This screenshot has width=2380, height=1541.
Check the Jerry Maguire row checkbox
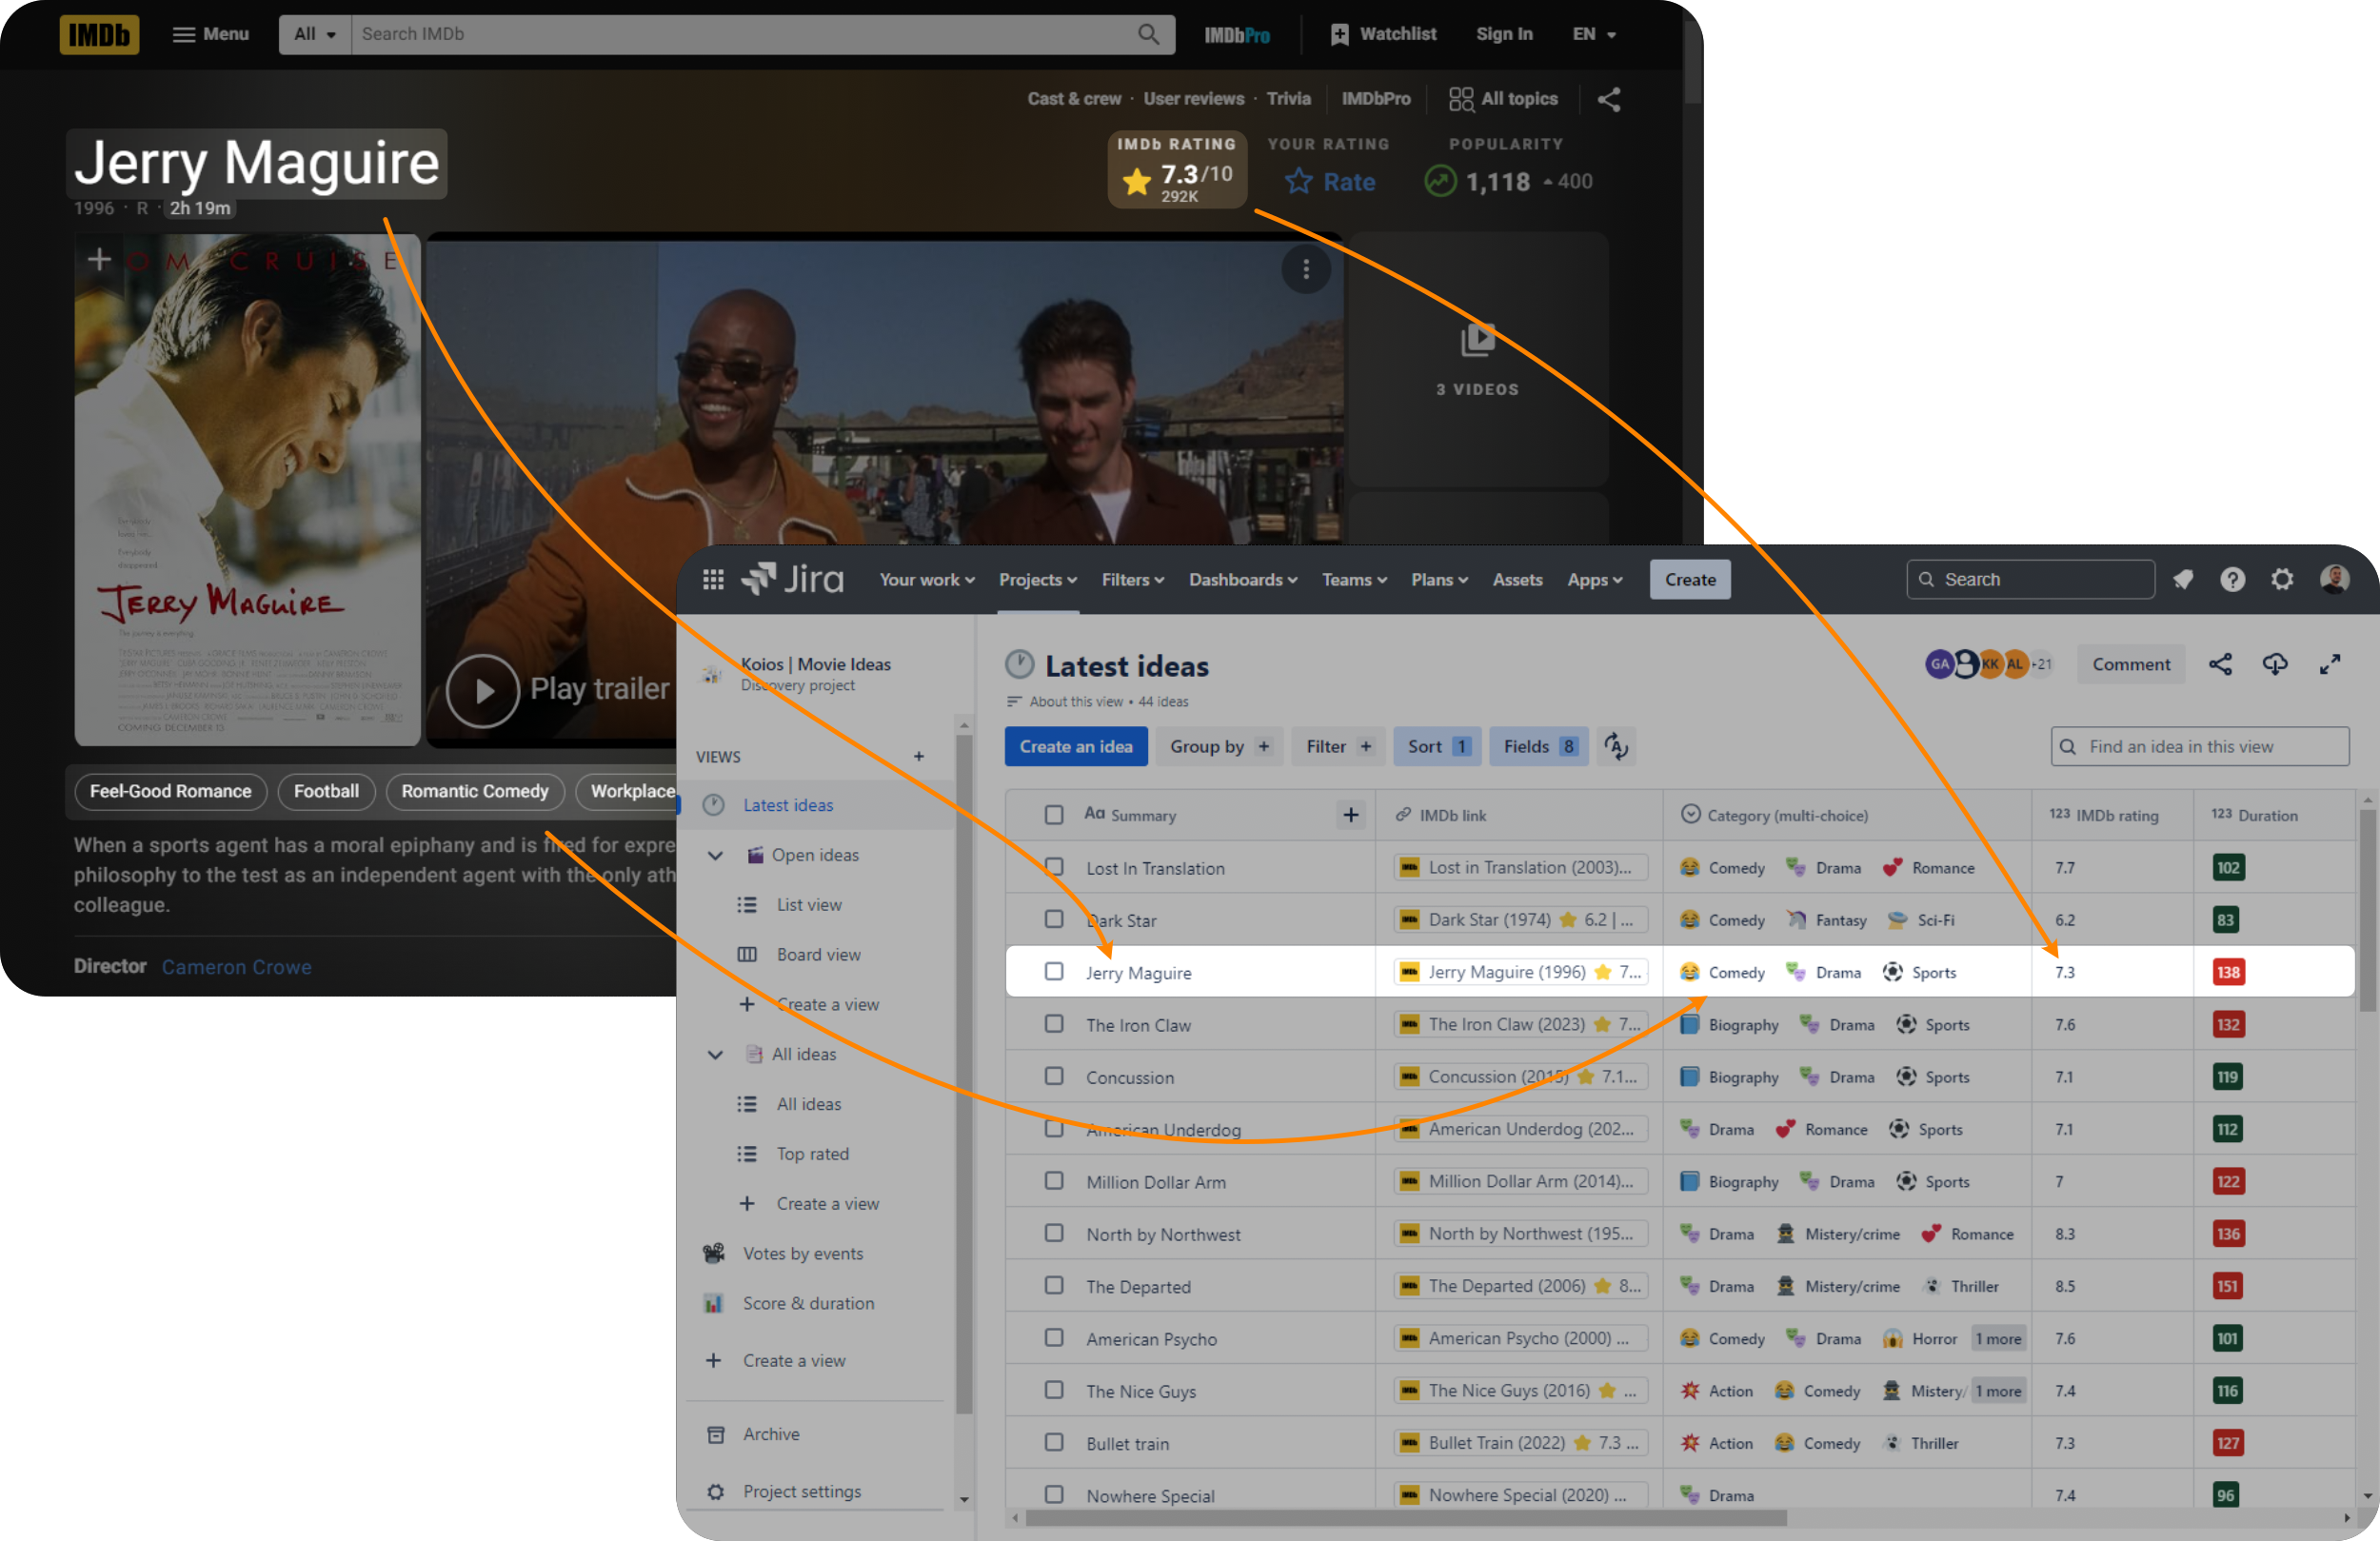point(1054,972)
